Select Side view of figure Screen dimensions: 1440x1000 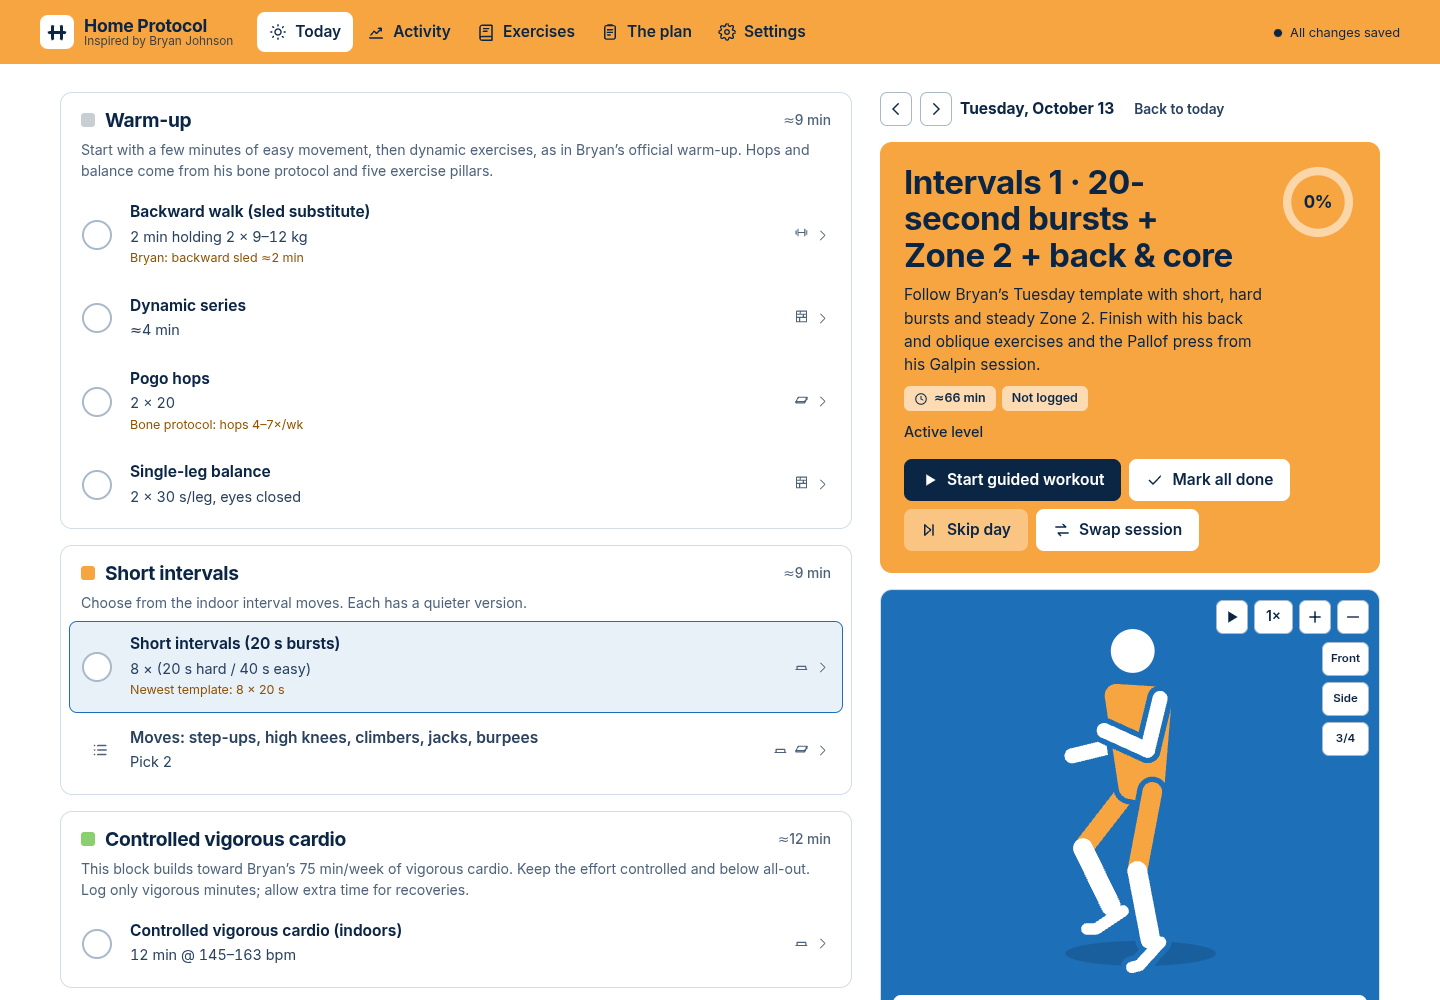tap(1345, 698)
